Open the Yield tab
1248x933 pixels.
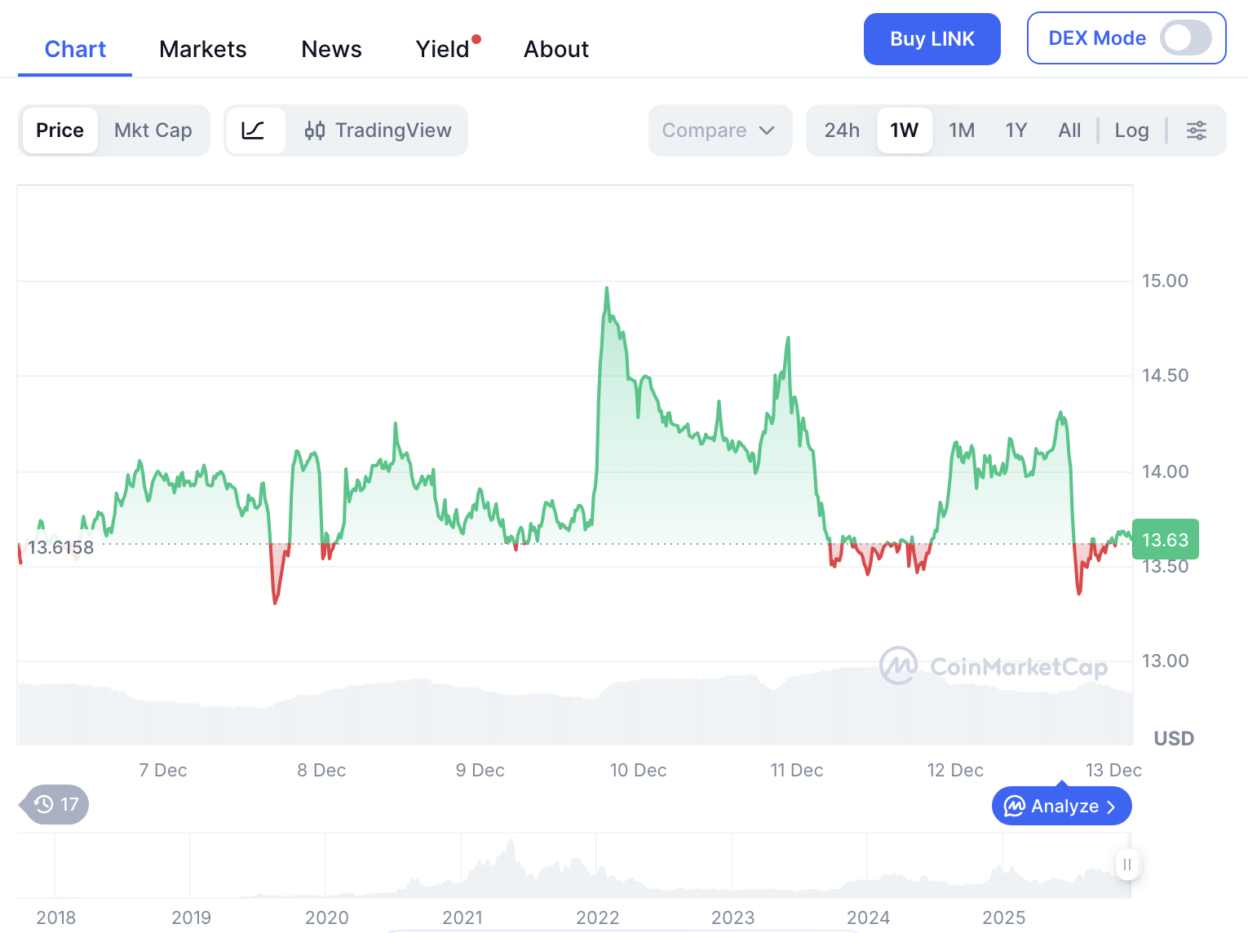click(x=443, y=49)
